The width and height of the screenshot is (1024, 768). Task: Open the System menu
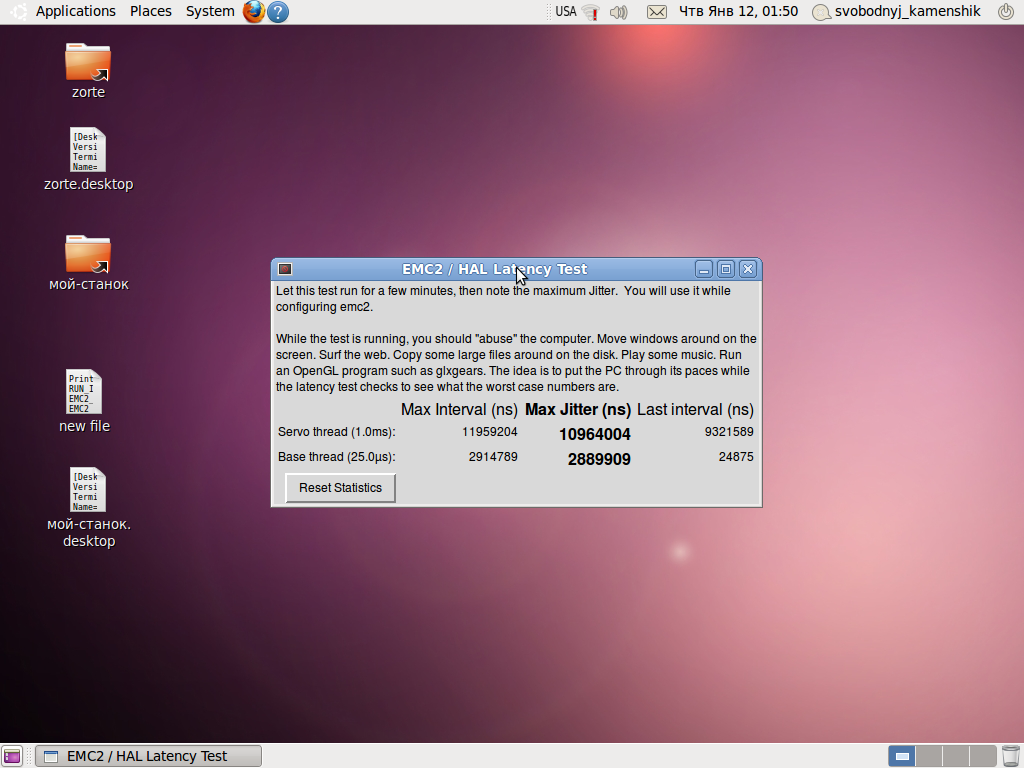[210, 11]
